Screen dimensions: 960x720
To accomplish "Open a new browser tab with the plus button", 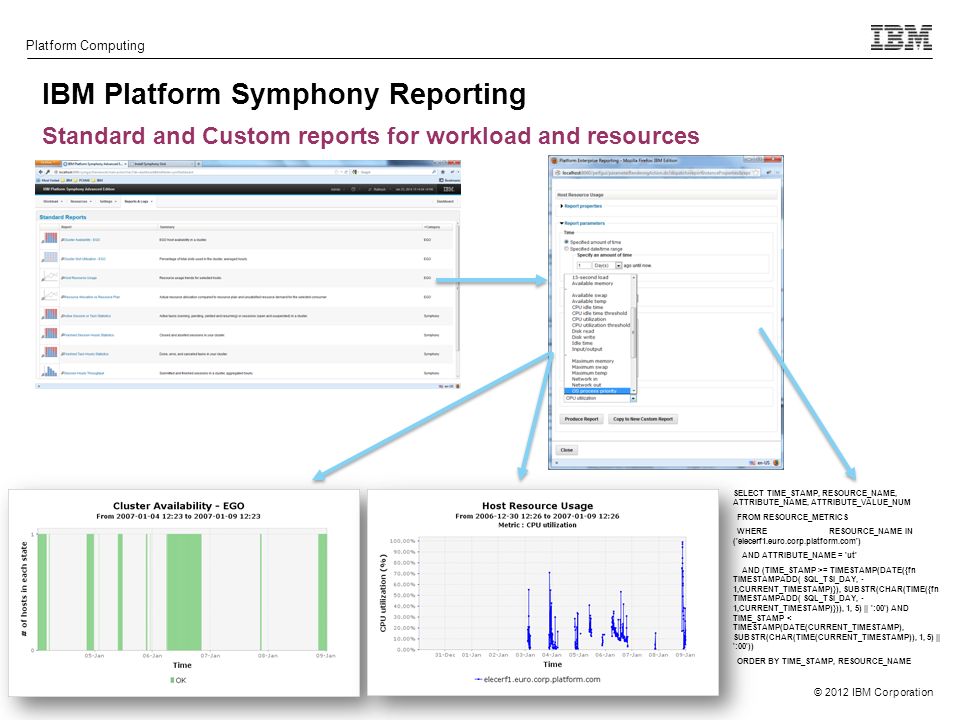I will [x=198, y=164].
